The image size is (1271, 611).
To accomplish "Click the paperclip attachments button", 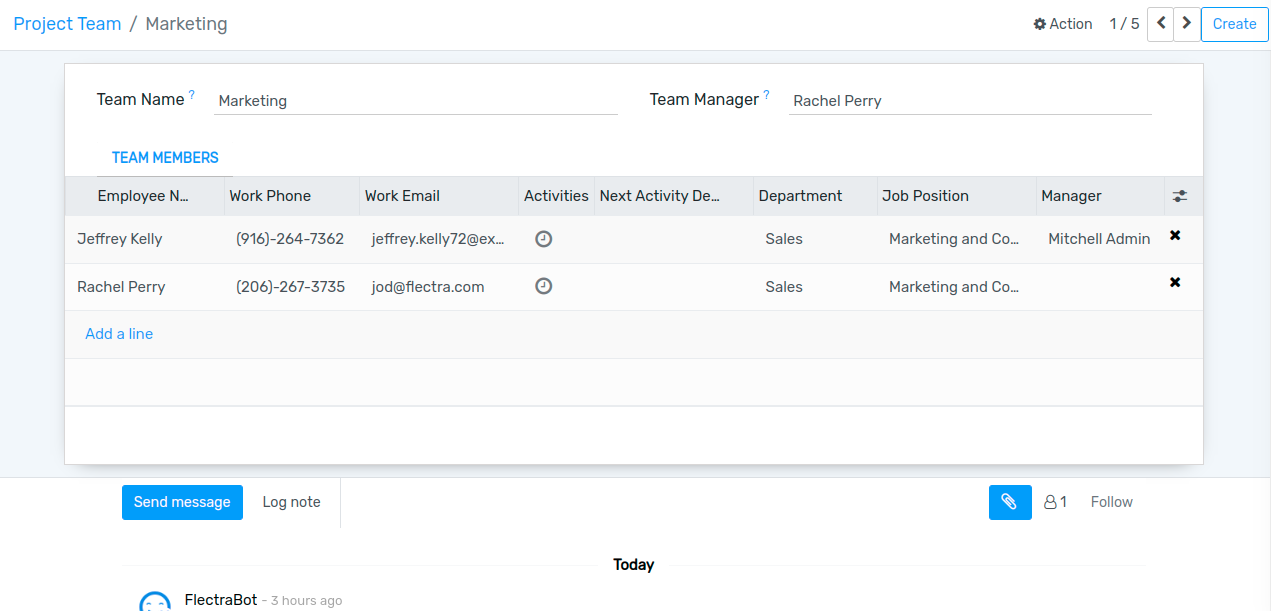I will coord(1010,502).
